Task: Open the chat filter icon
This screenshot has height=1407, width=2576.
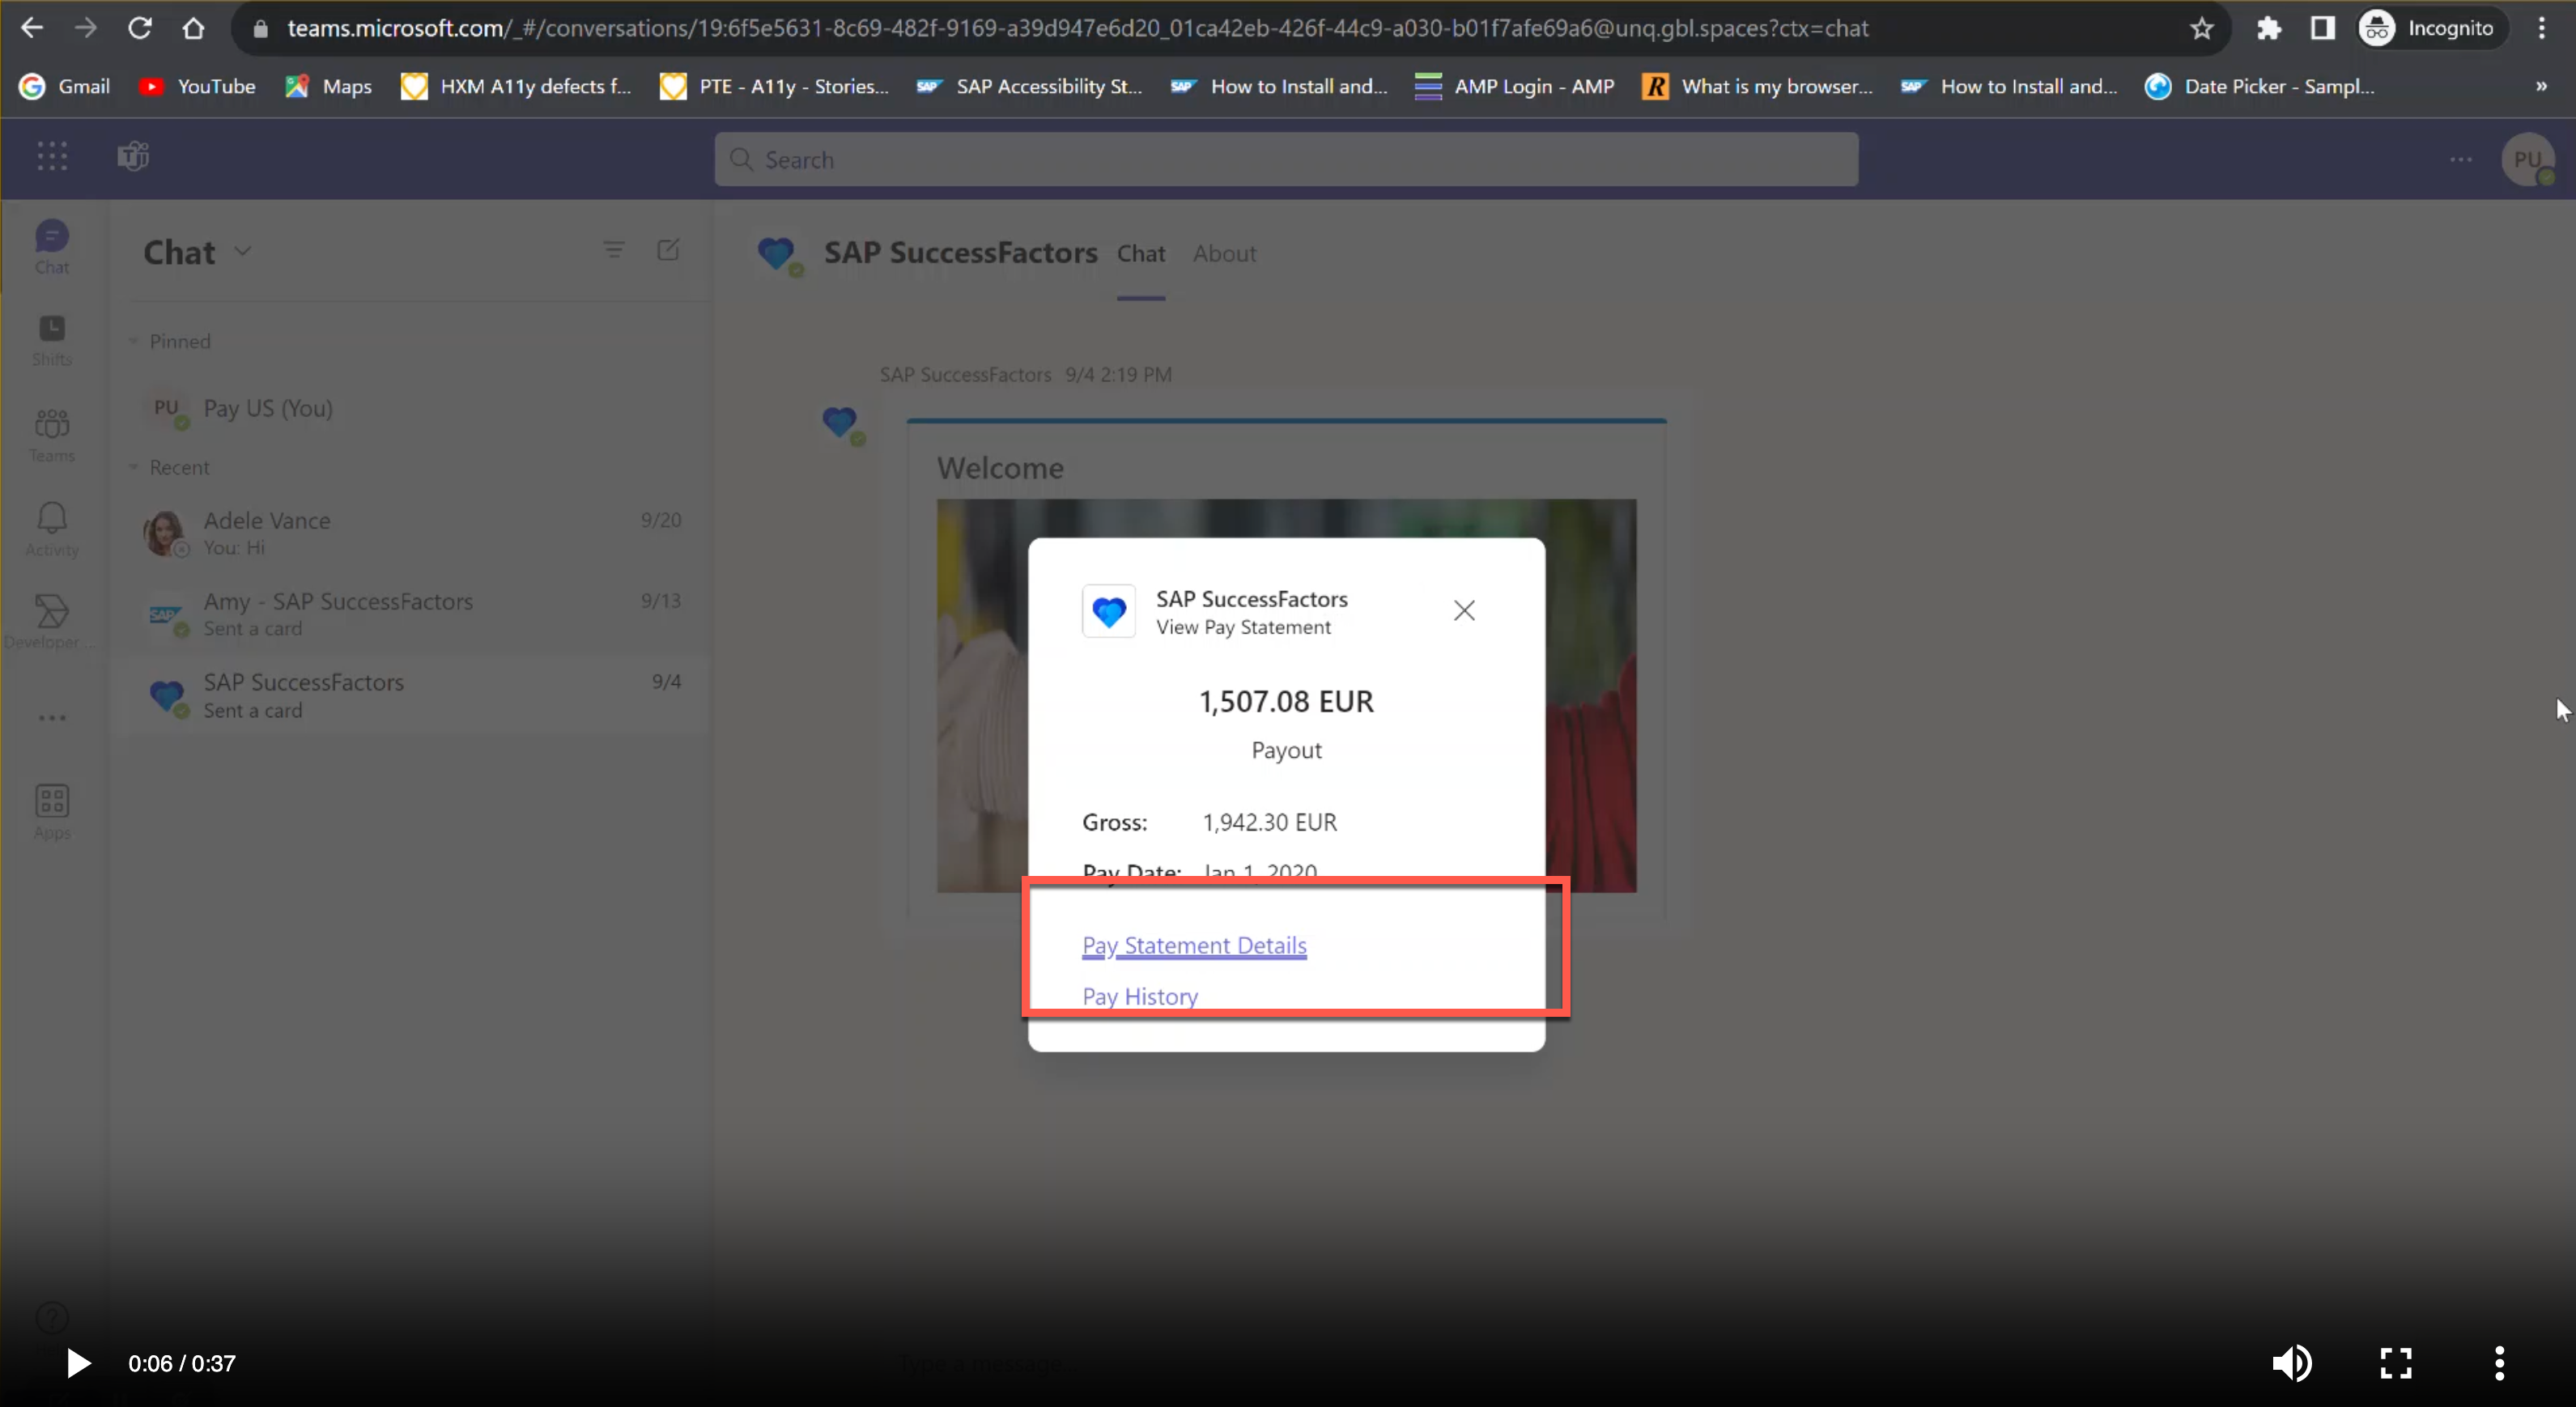Action: click(614, 251)
